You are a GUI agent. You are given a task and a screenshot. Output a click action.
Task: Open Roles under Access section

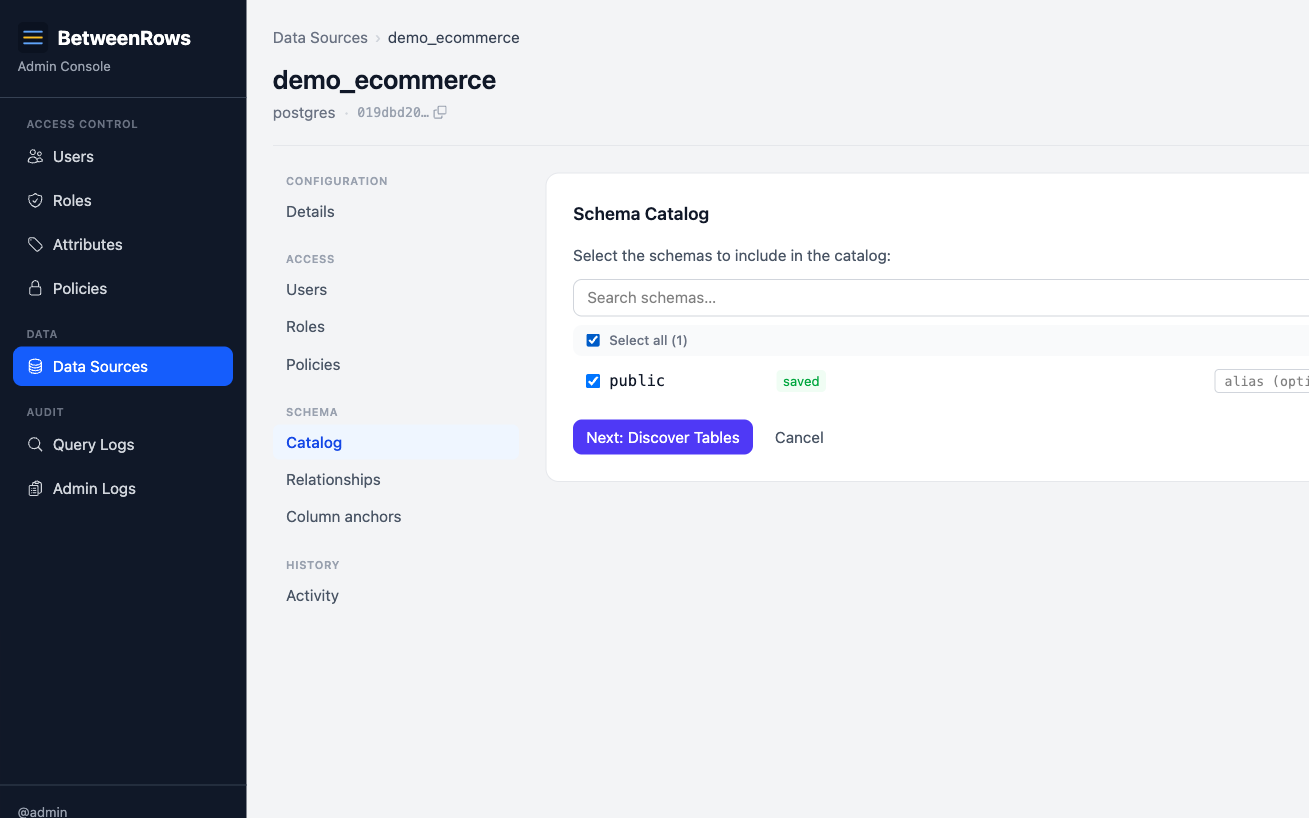(396, 327)
